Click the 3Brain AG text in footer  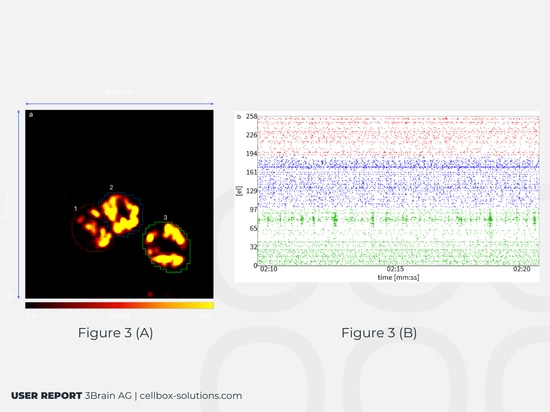pyautogui.click(x=108, y=396)
